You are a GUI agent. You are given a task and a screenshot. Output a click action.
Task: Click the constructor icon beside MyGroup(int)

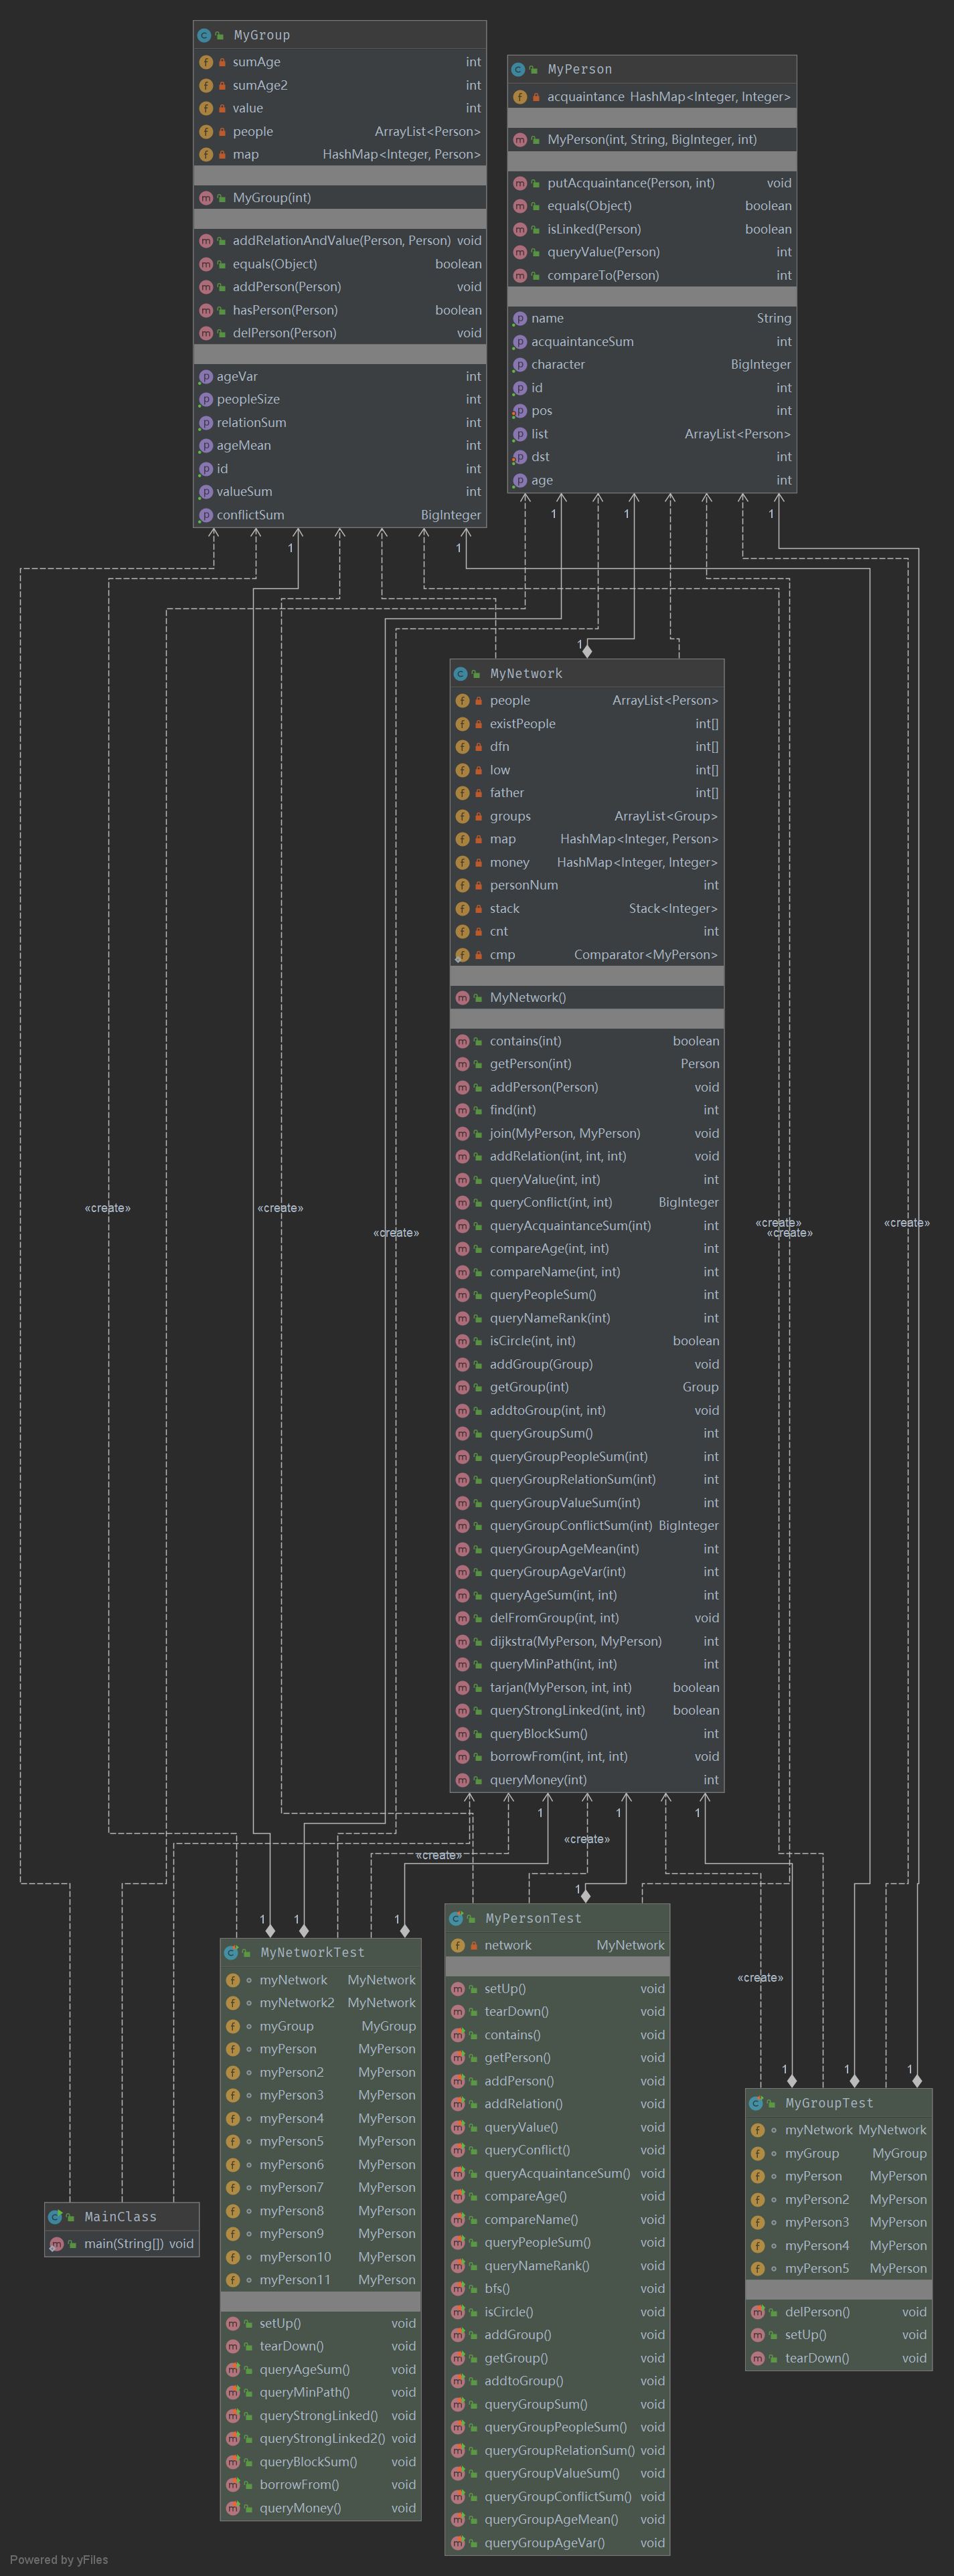pos(206,198)
